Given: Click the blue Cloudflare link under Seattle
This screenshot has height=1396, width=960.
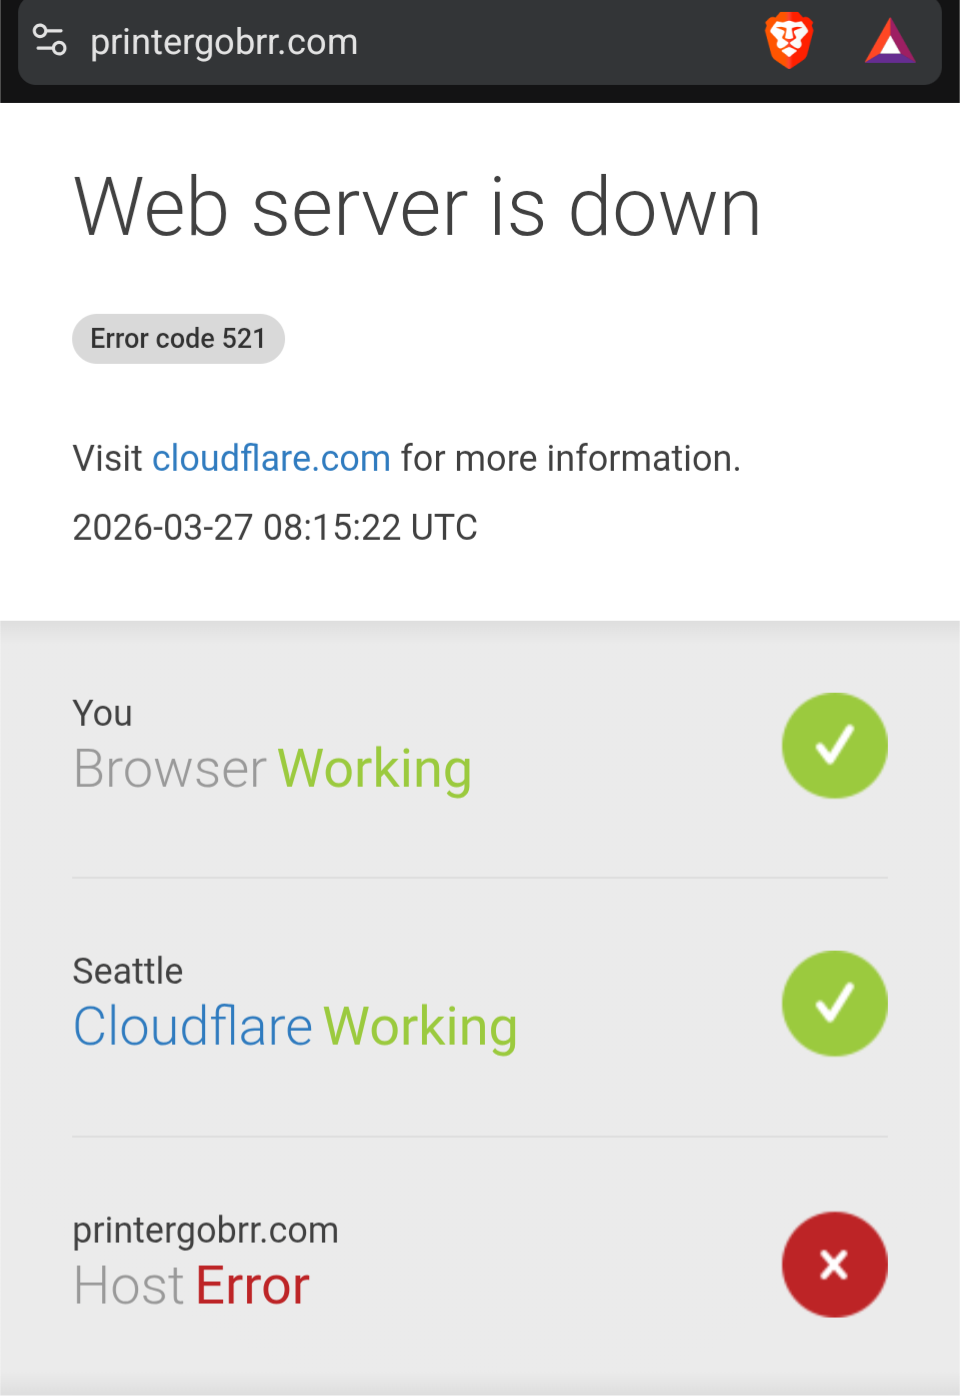Looking at the screenshot, I should tap(193, 1027).
